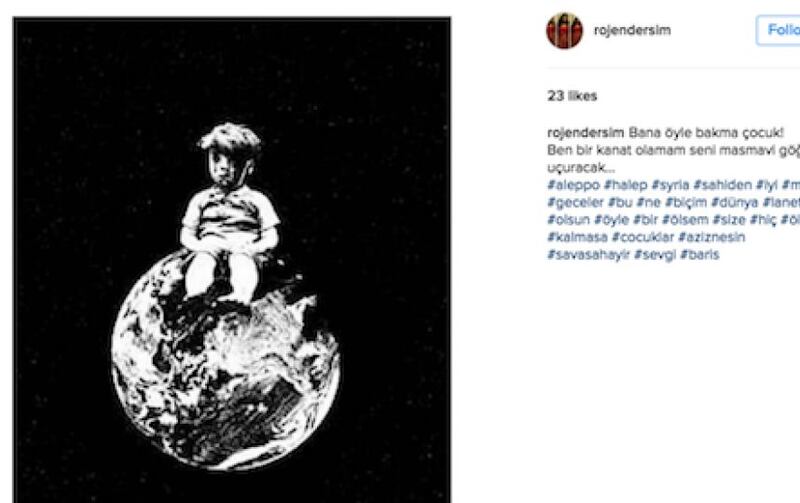Click rojendersim username in the caption
800x503 pixels.
click(x=585, y=133)
